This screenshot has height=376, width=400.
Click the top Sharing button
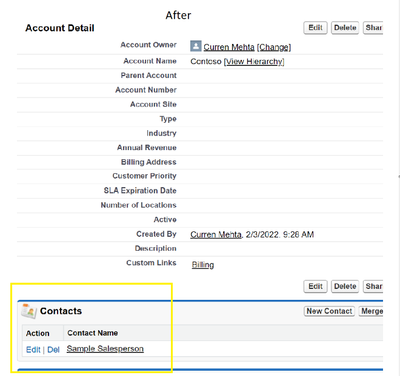[x=373, y=28]
